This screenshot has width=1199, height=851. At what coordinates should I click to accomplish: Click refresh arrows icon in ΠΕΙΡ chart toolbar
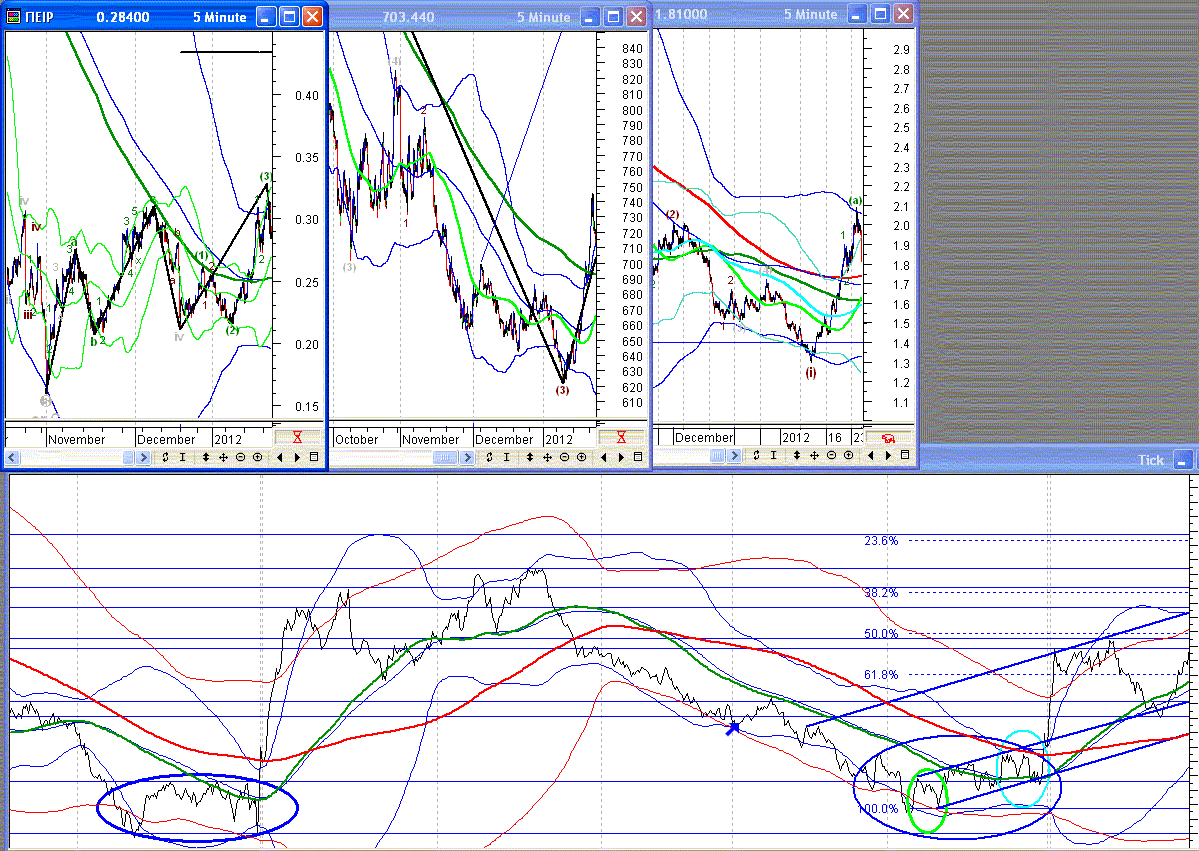[x=165, y=457]
